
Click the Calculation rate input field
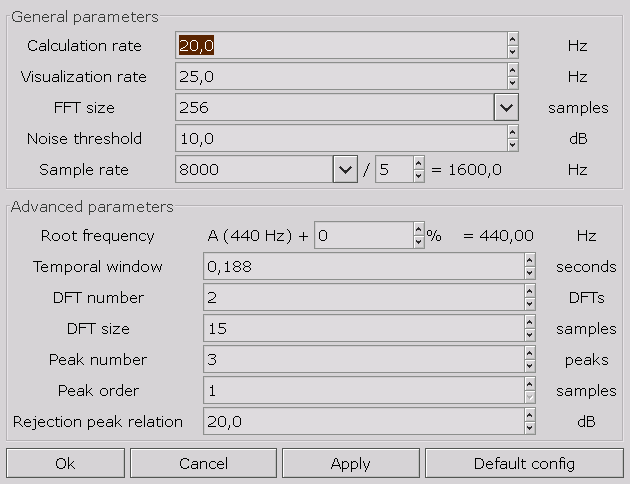[x=342, y=45]
